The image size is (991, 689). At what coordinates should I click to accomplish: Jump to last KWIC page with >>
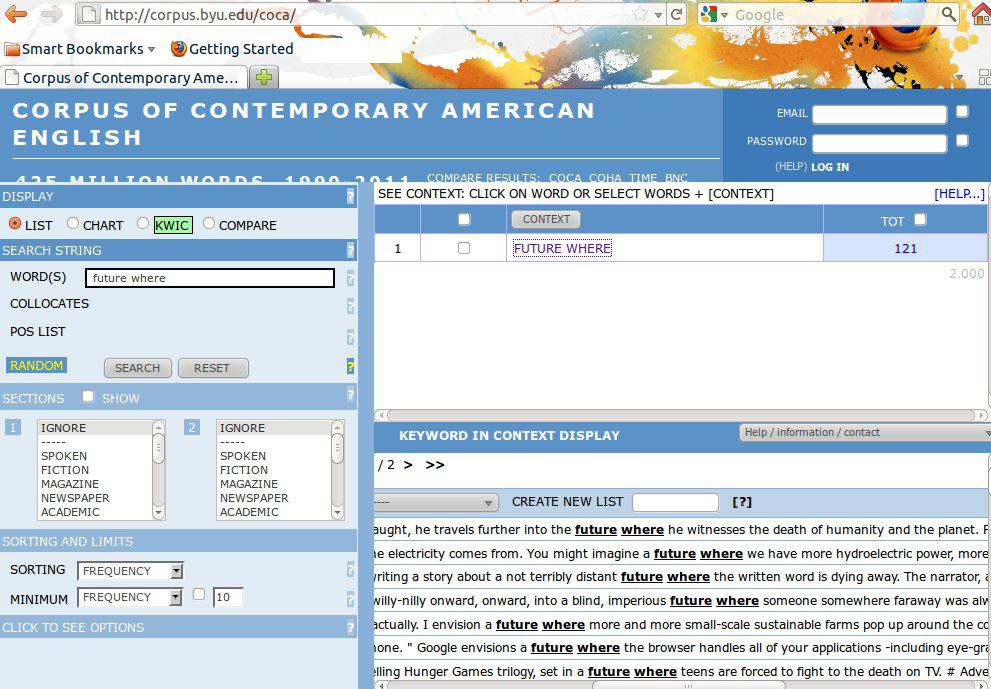435,465
